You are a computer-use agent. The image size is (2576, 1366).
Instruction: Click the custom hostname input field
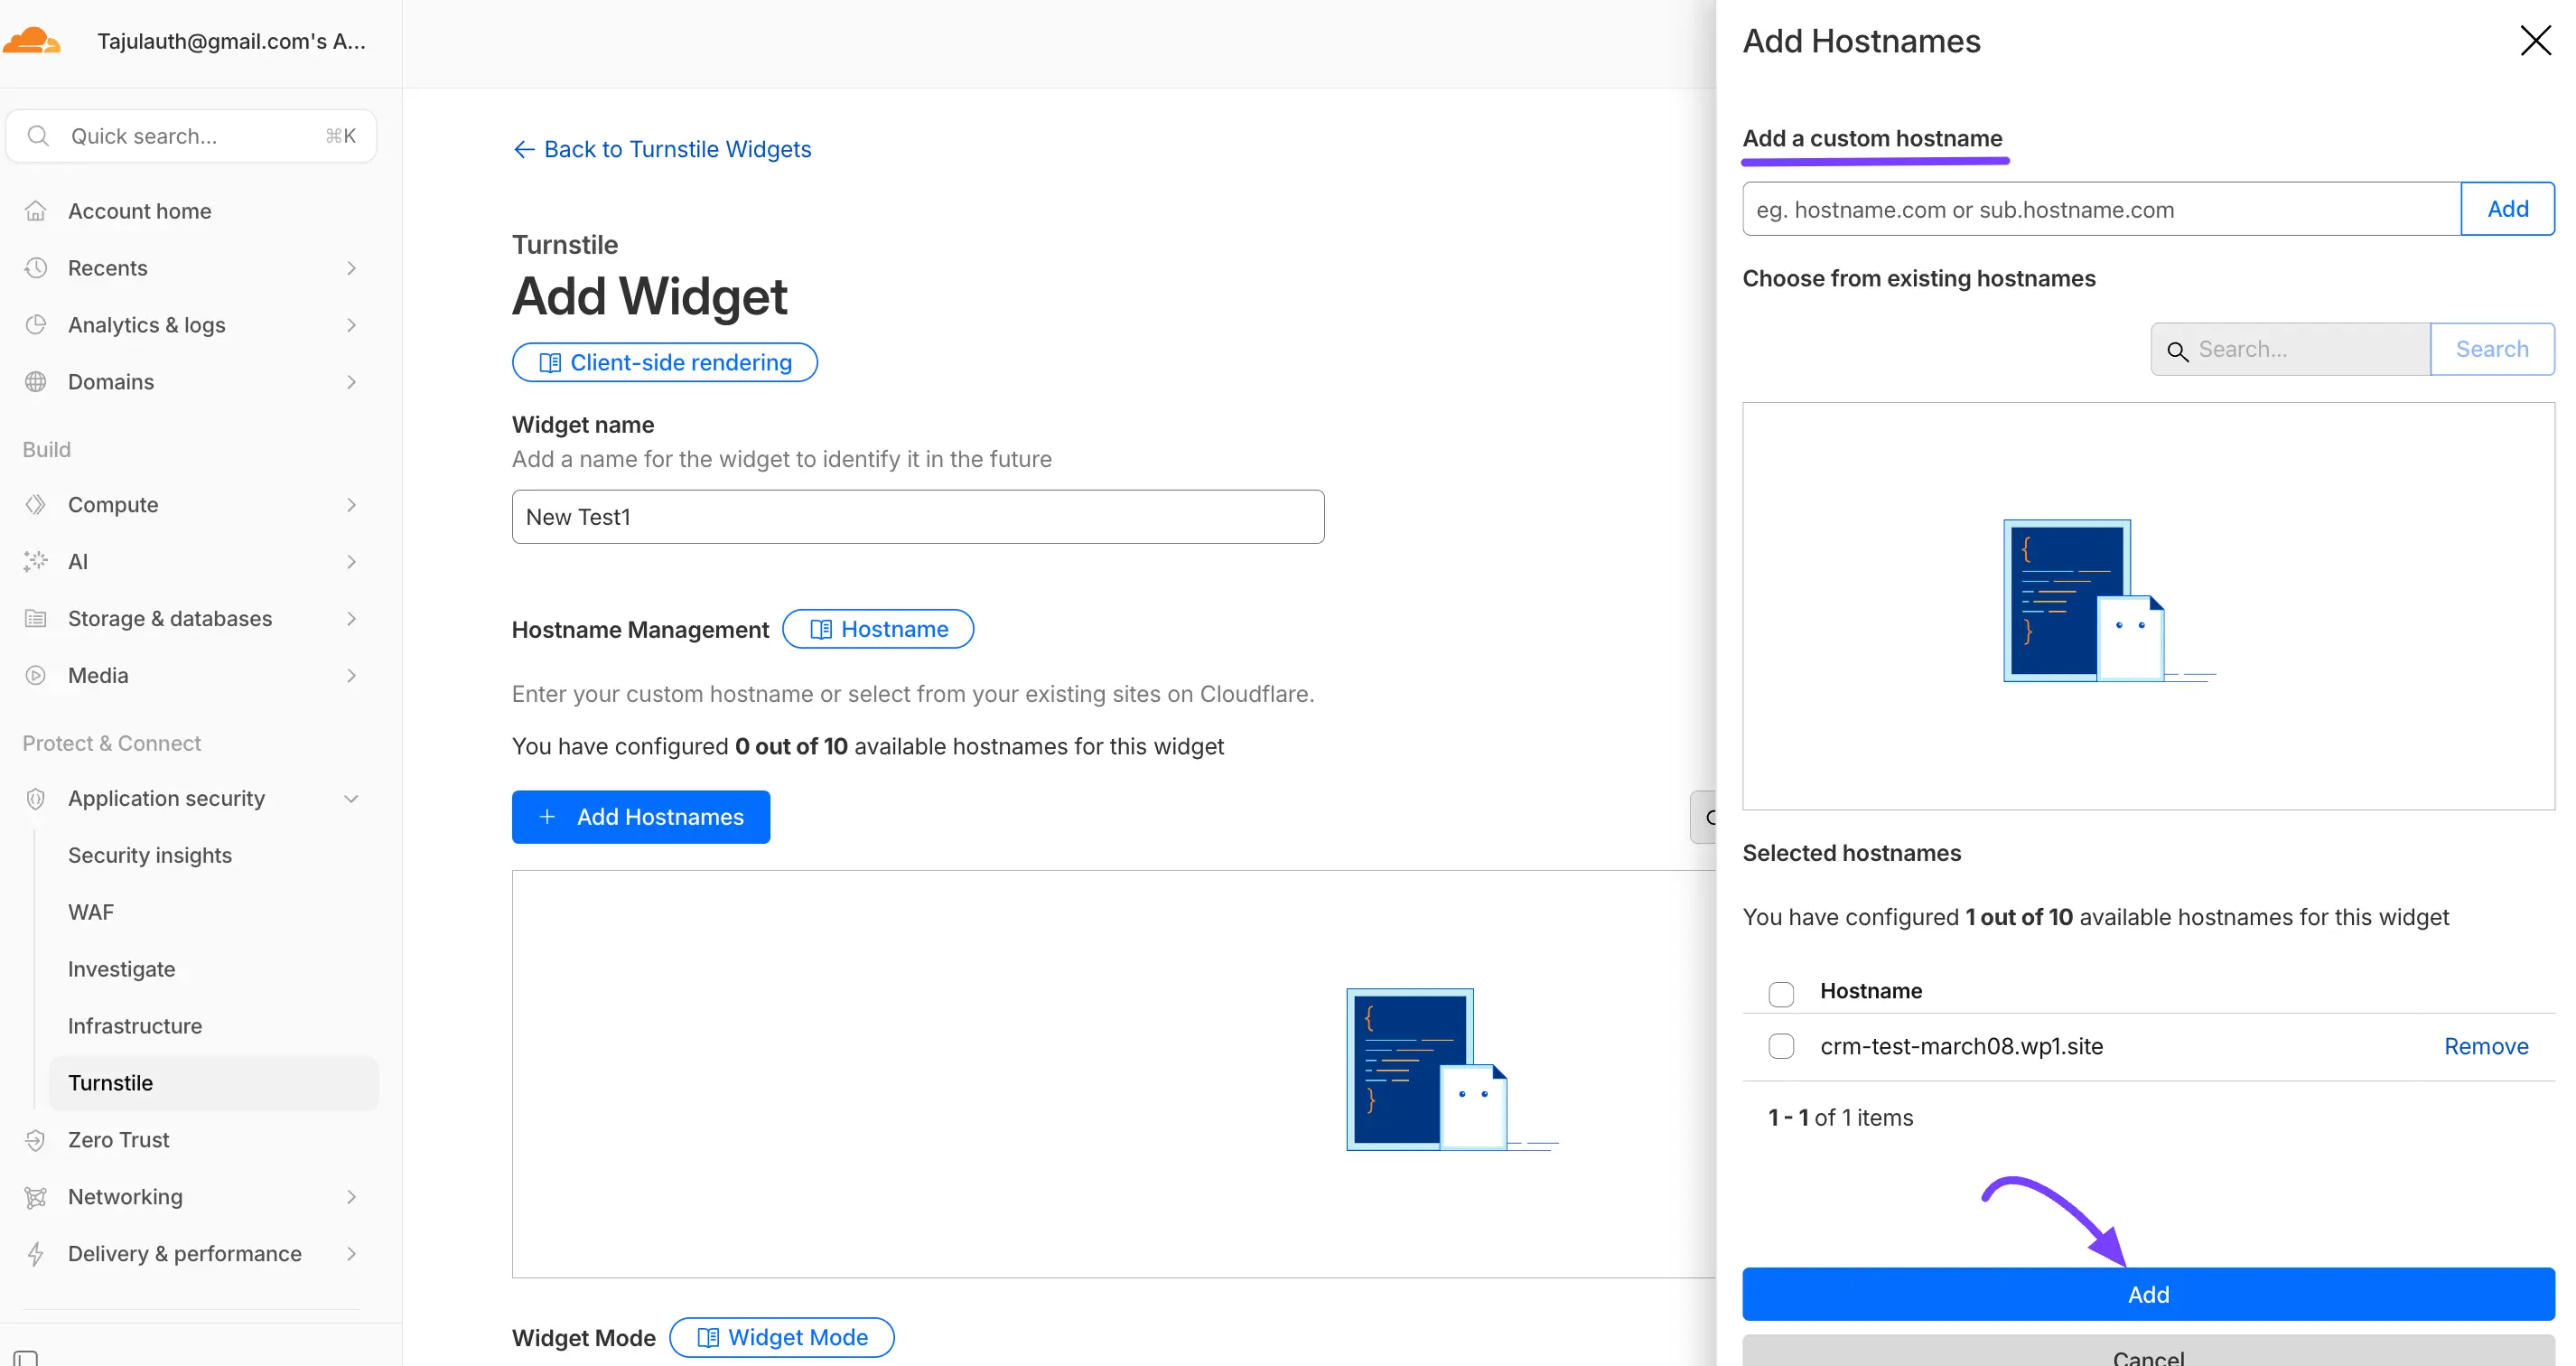2100,210
